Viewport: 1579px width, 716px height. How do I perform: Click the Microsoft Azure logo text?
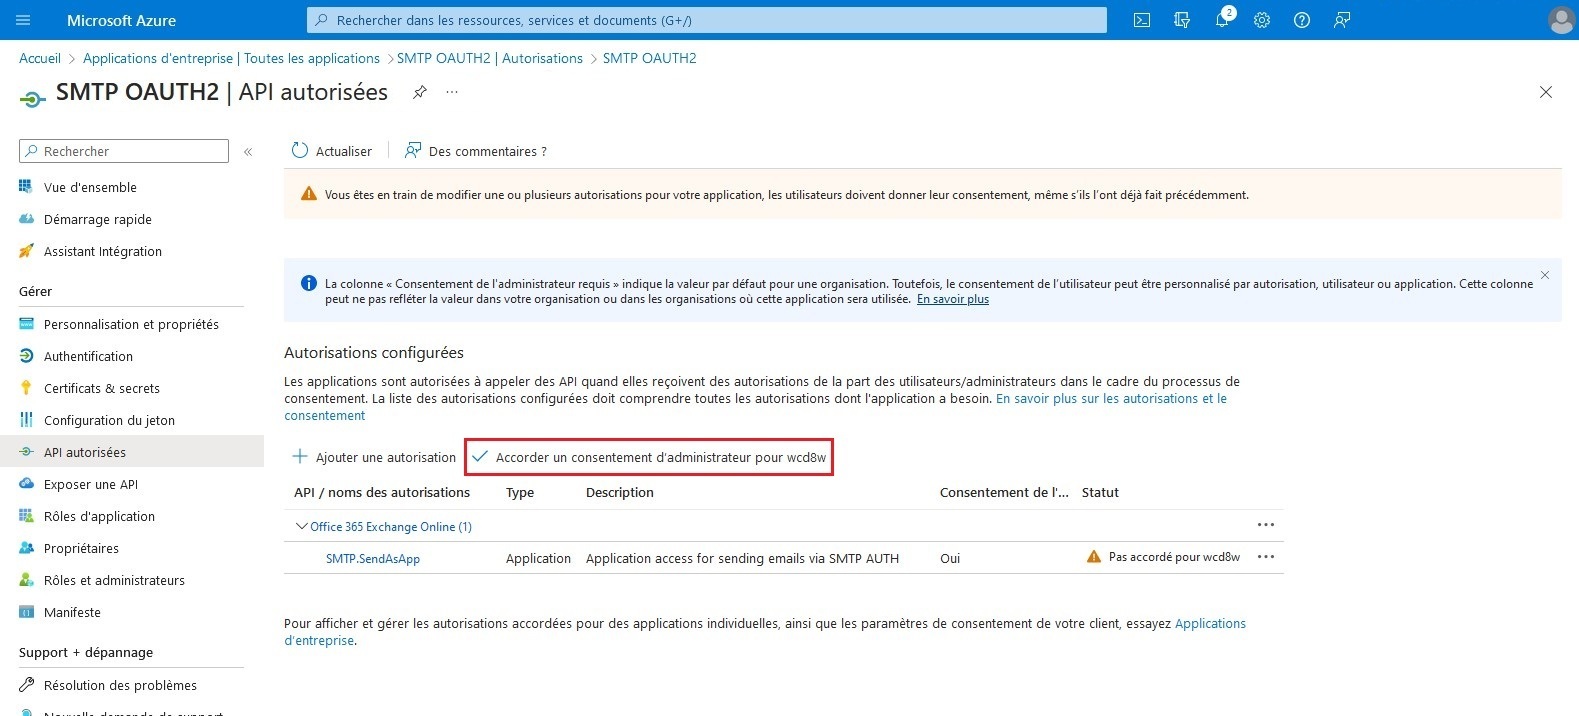121,20
